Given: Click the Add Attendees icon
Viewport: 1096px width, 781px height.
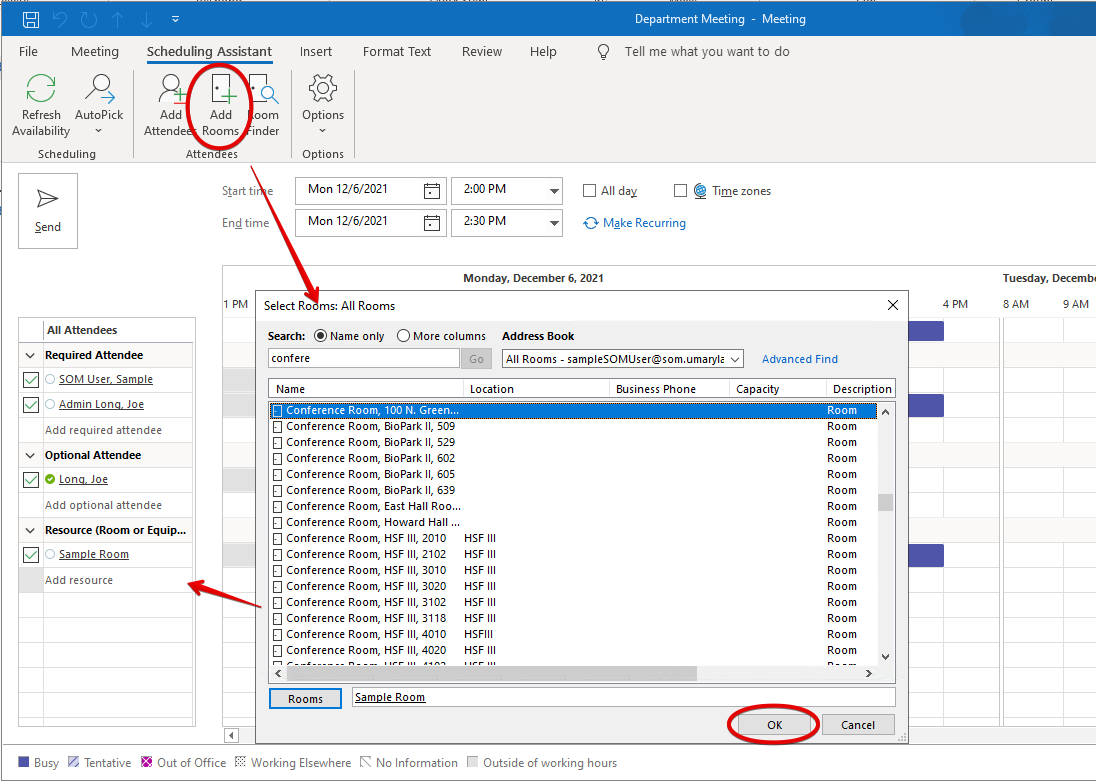Looking at the screenshot, I should (x=171, y=91).
